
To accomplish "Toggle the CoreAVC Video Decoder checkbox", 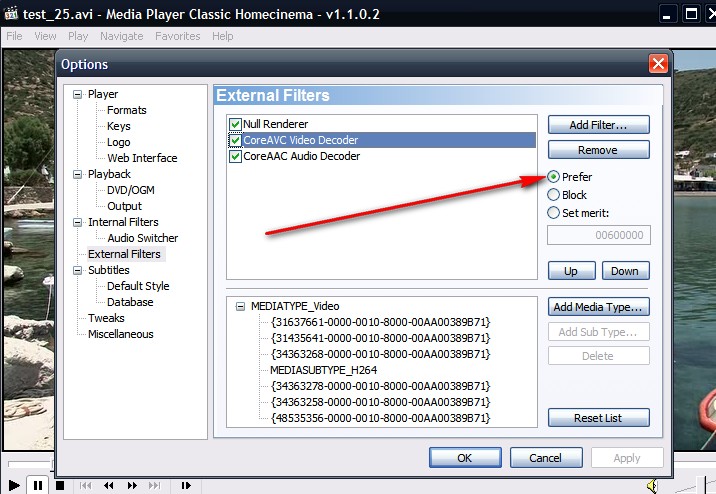I will (235, 140).
